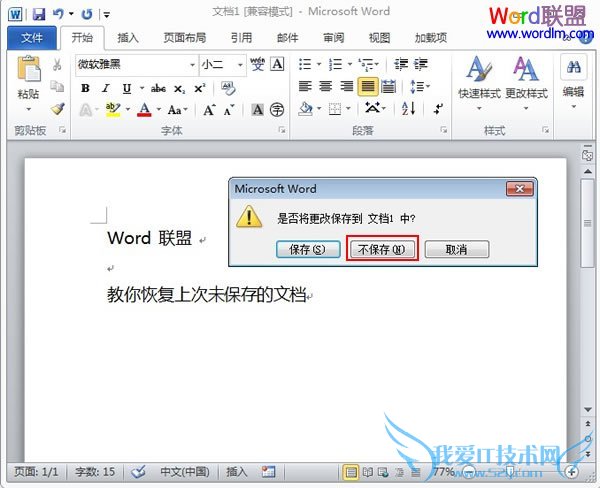Switch to the 审阅 tab
The image size is (600, 488).
(333, 38)
